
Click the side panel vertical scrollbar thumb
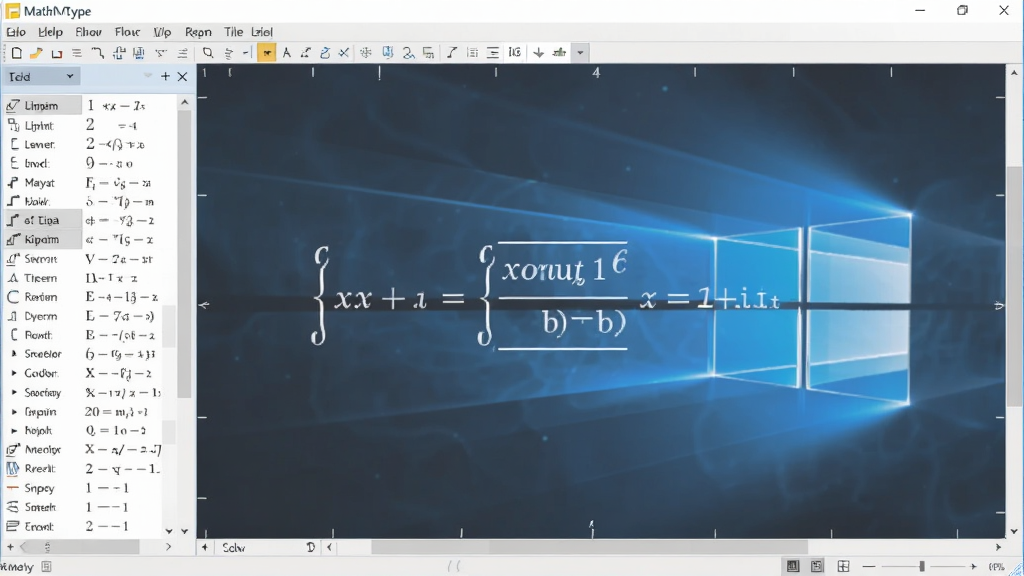coord(185,253)
